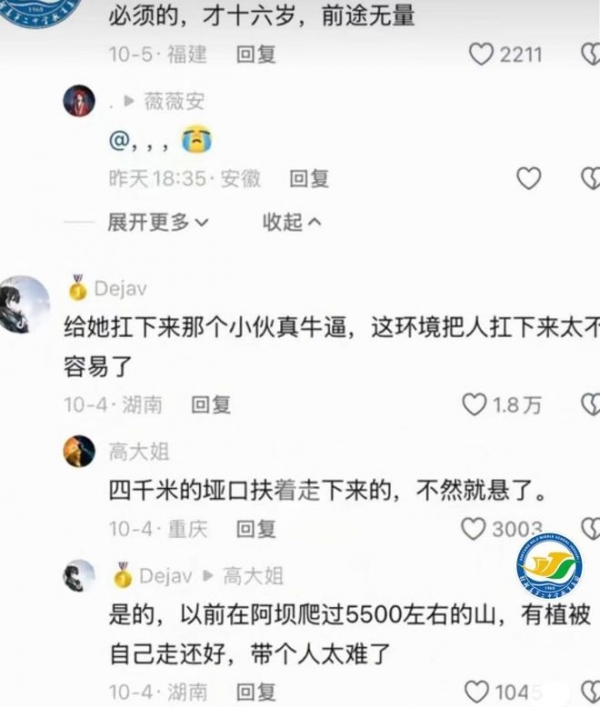Dislike 薇薇安's crying emoji reply
The height and width of the screenshot is (707, 600).
pos(591,178)
